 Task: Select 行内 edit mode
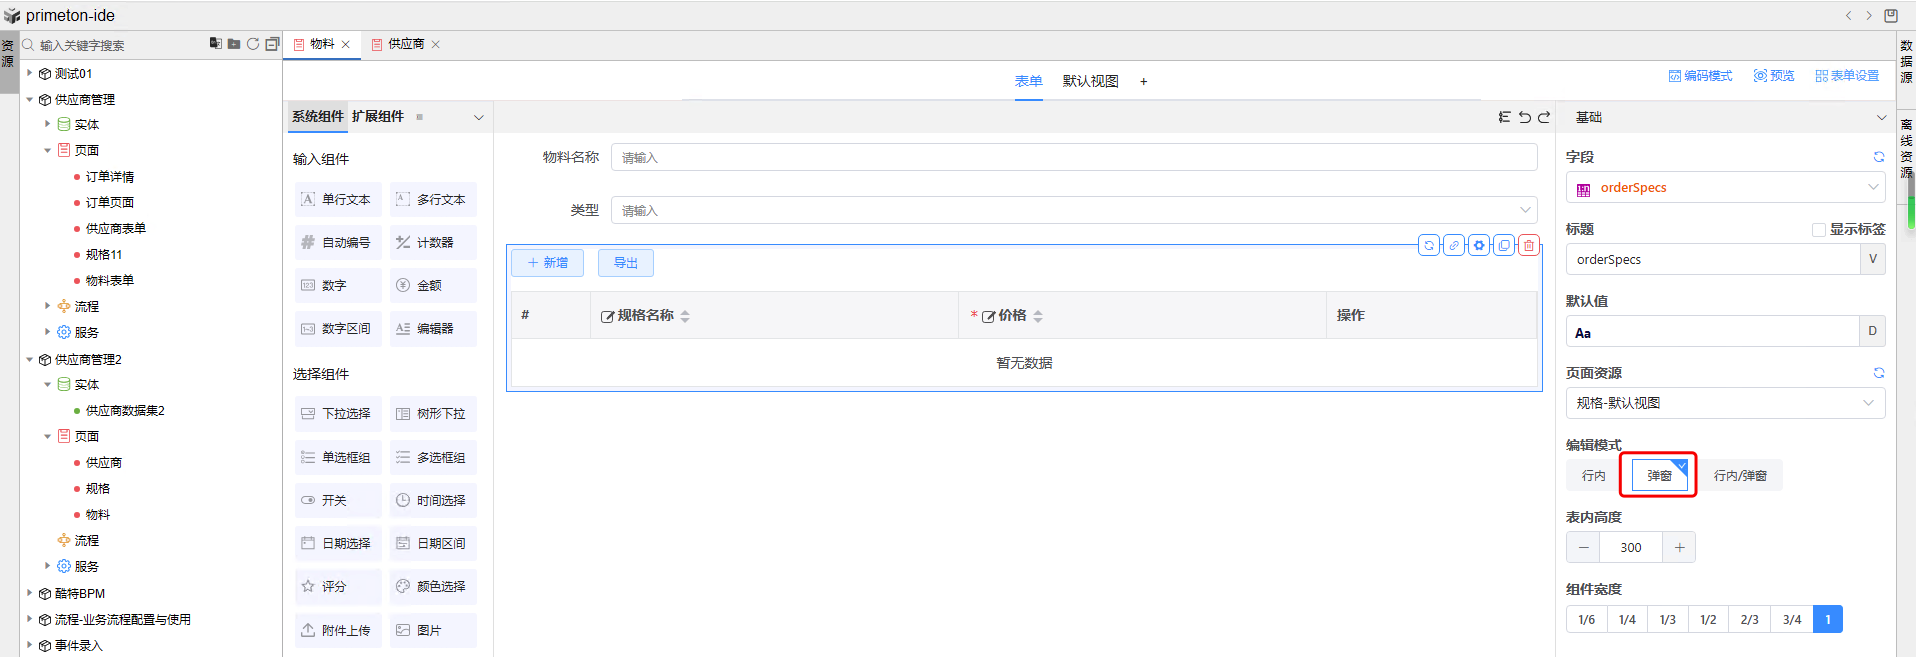[x=1593, y=476]
